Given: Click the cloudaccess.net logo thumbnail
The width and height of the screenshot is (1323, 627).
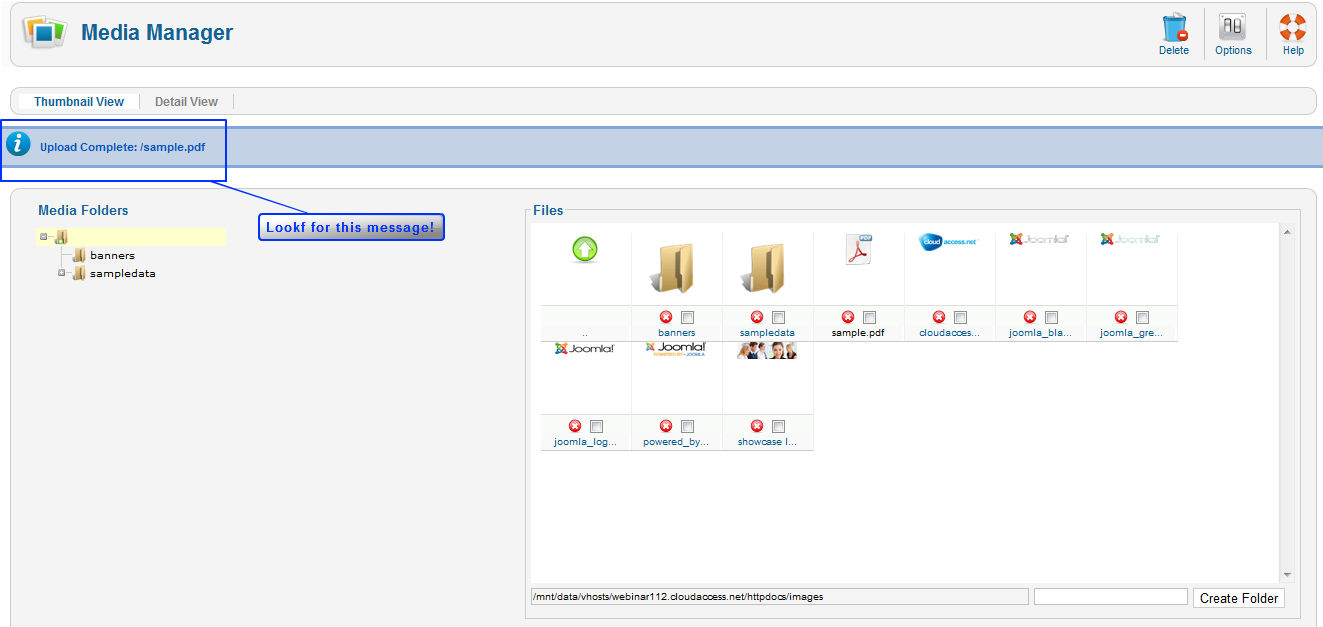Looking at the screenshot, I should [949, 242].
